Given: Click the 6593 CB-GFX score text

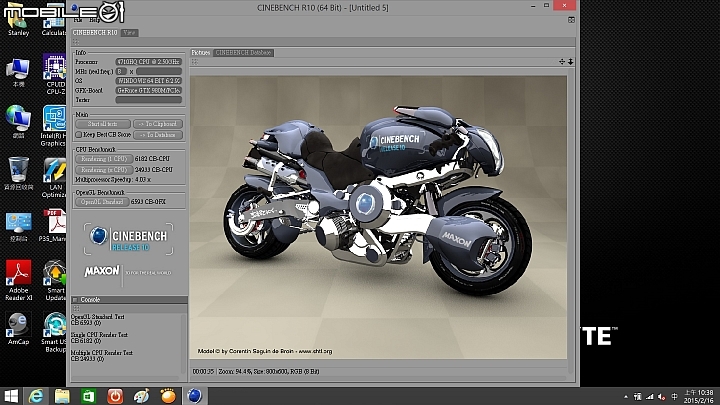Looking at the screenshot, I should click(x=148, y=202).
